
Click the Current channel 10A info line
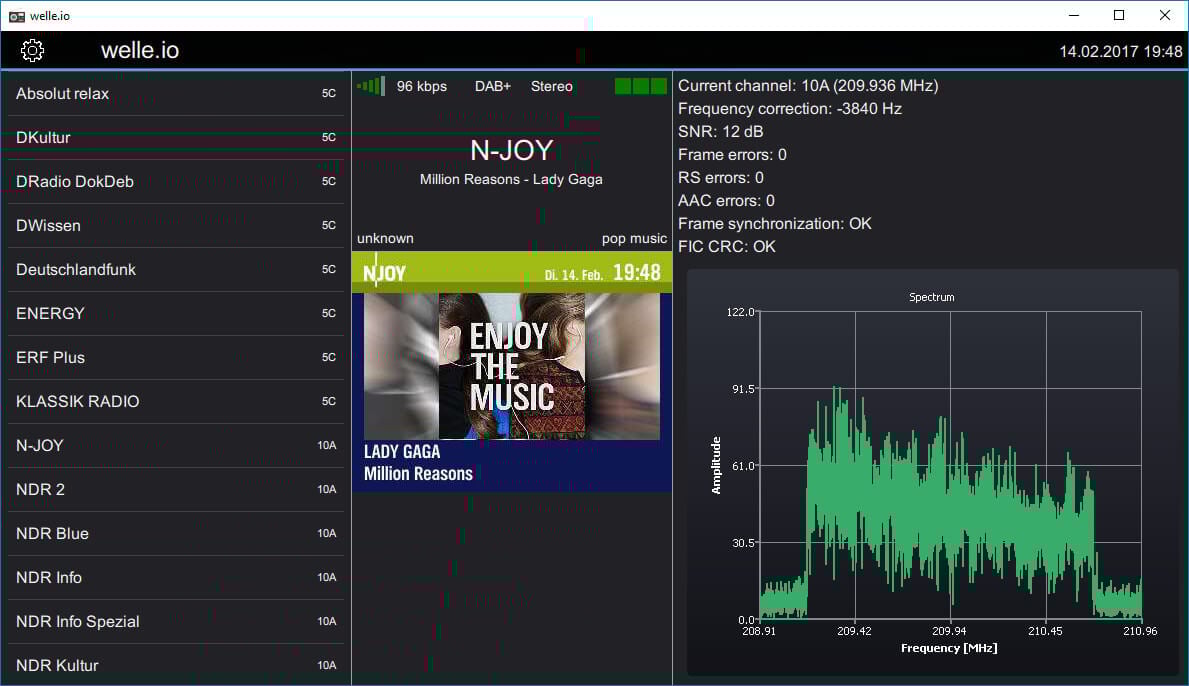click(808, 86)
